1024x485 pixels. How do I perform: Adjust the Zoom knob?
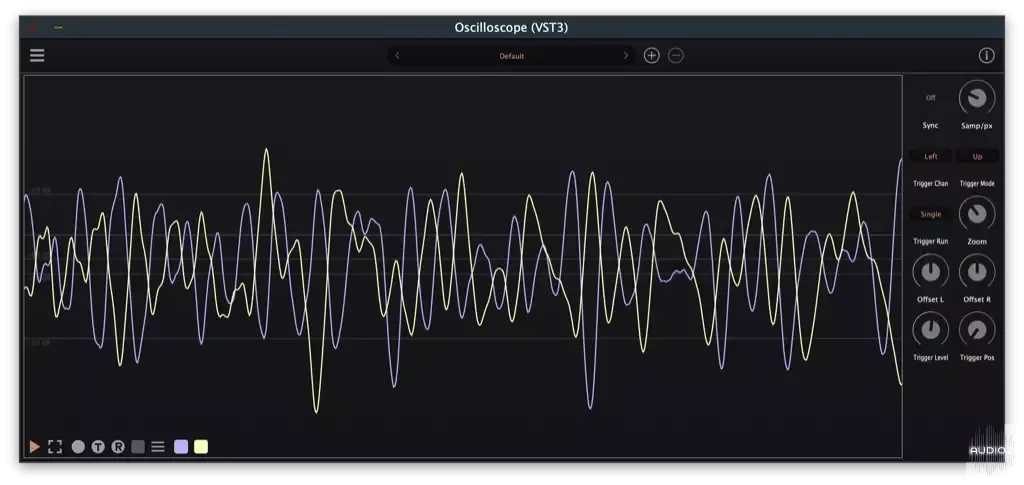(977, 213)
